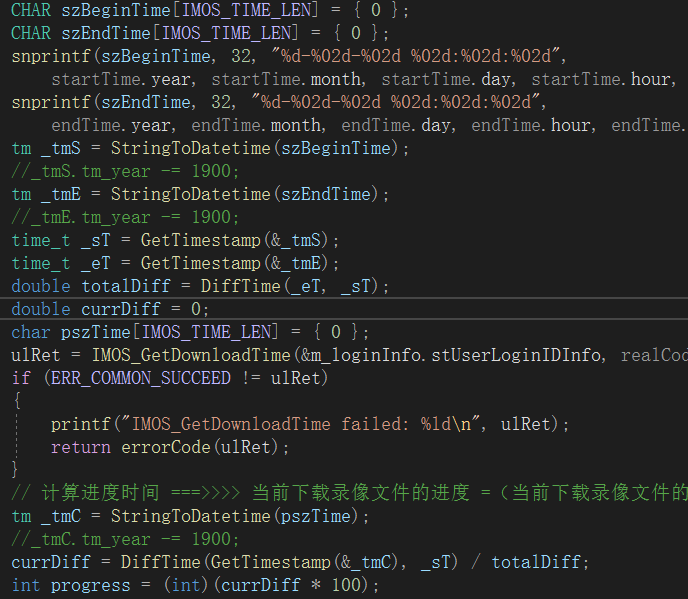Click startTime.day argument
Image resolution: width=688 pixels, height=599 pixels.
point(448,79)
